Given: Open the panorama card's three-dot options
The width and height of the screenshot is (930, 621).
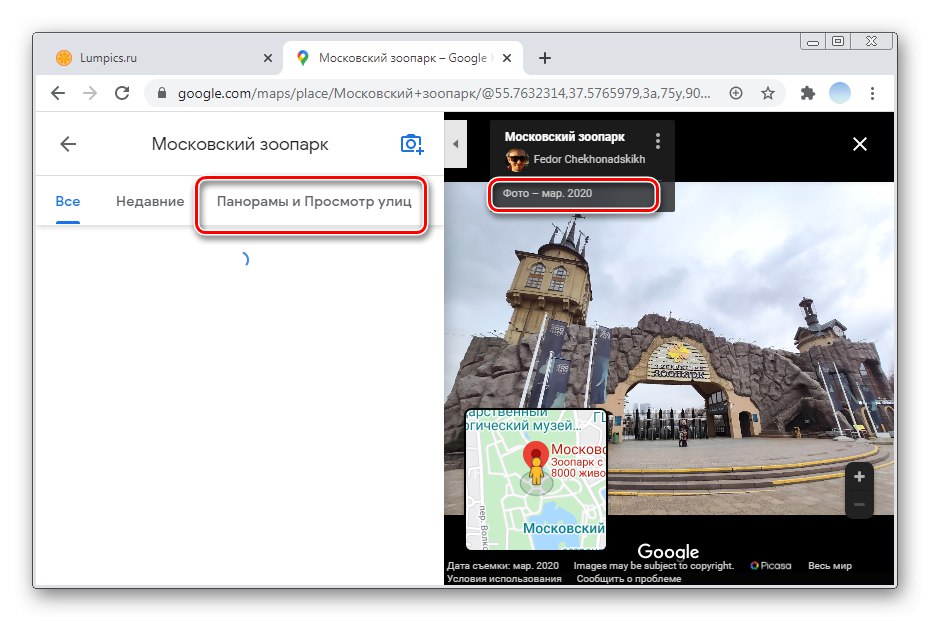Looking at the screenshot, I should pos(657,141).
